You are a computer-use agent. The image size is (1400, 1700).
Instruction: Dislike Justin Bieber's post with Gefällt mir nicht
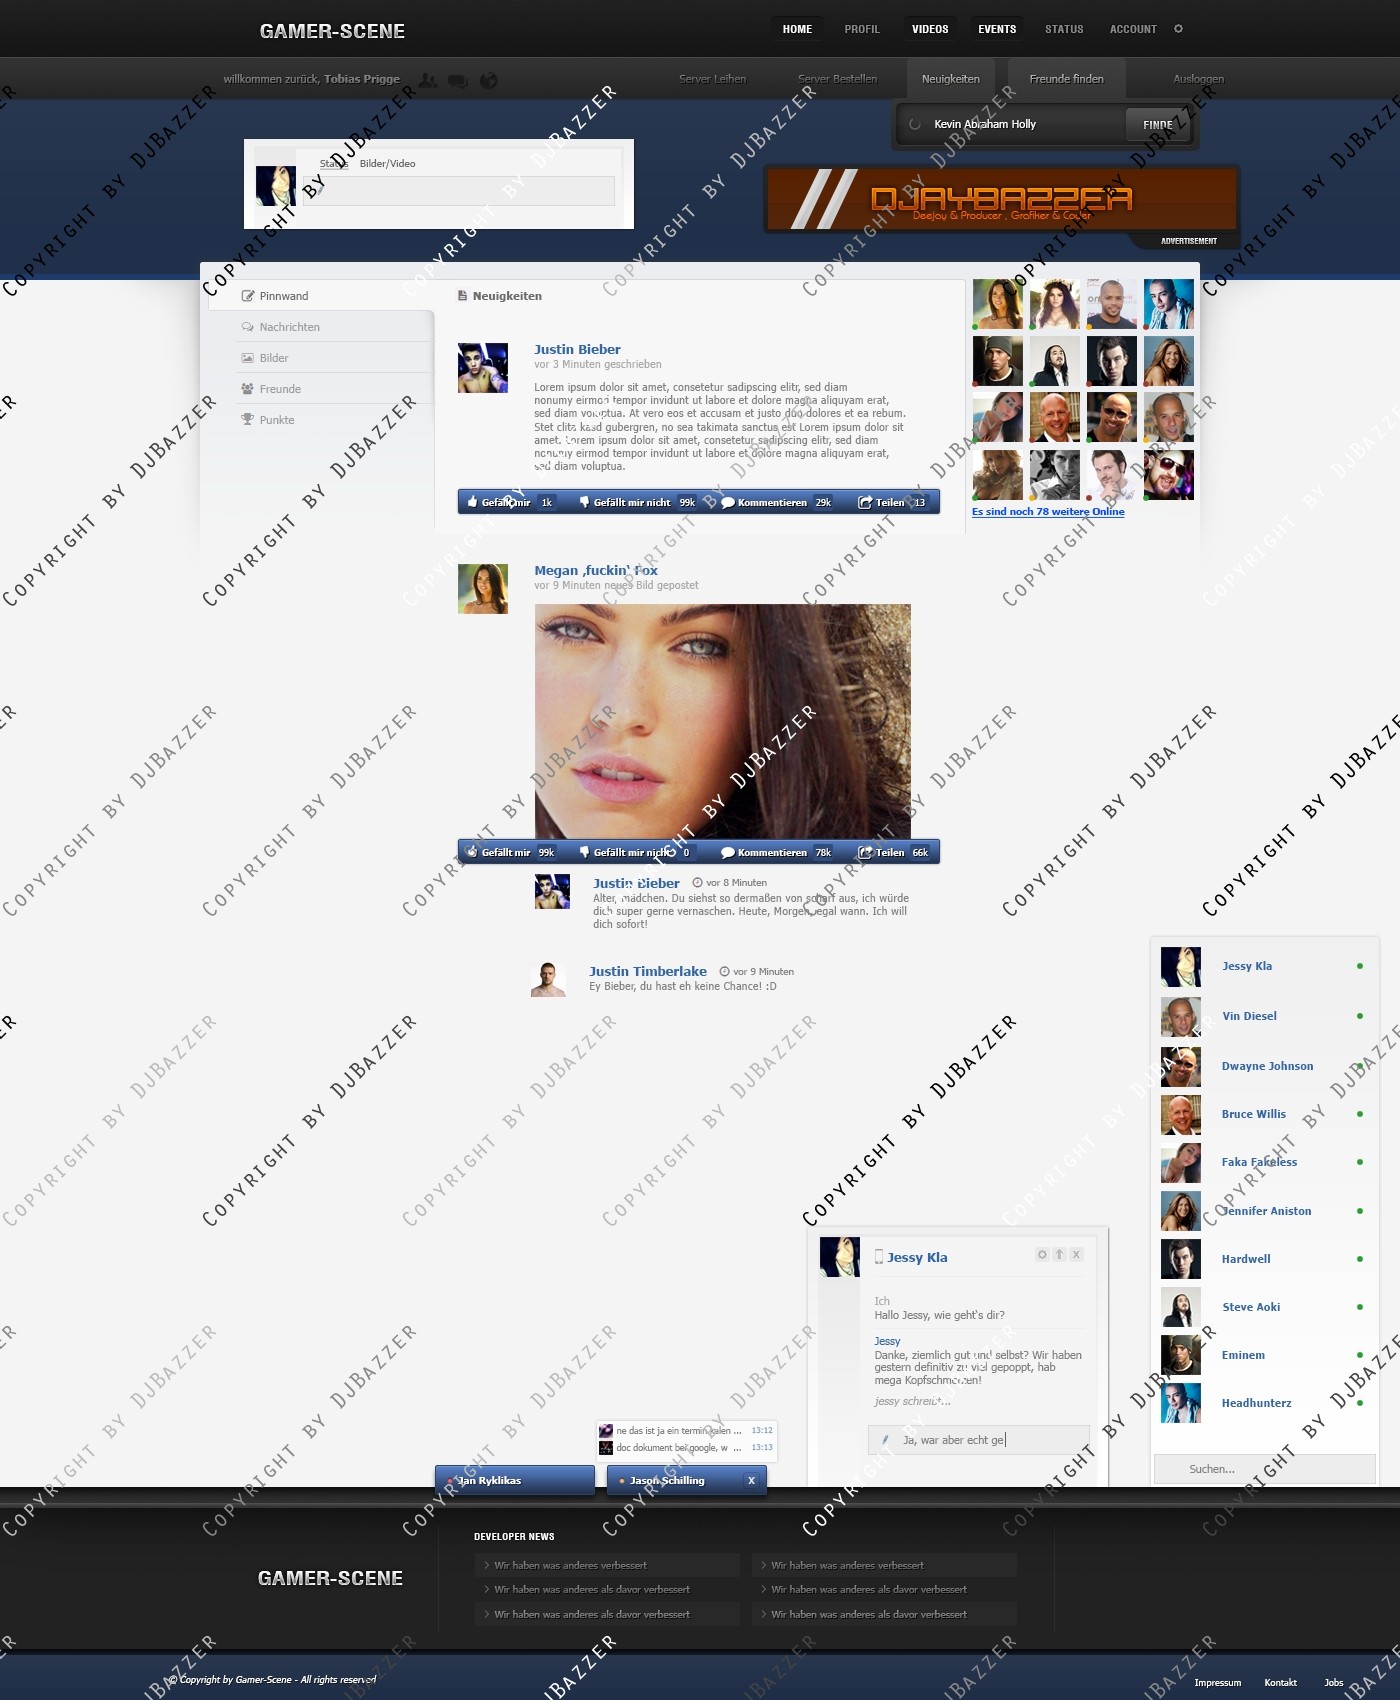point(631,502)
